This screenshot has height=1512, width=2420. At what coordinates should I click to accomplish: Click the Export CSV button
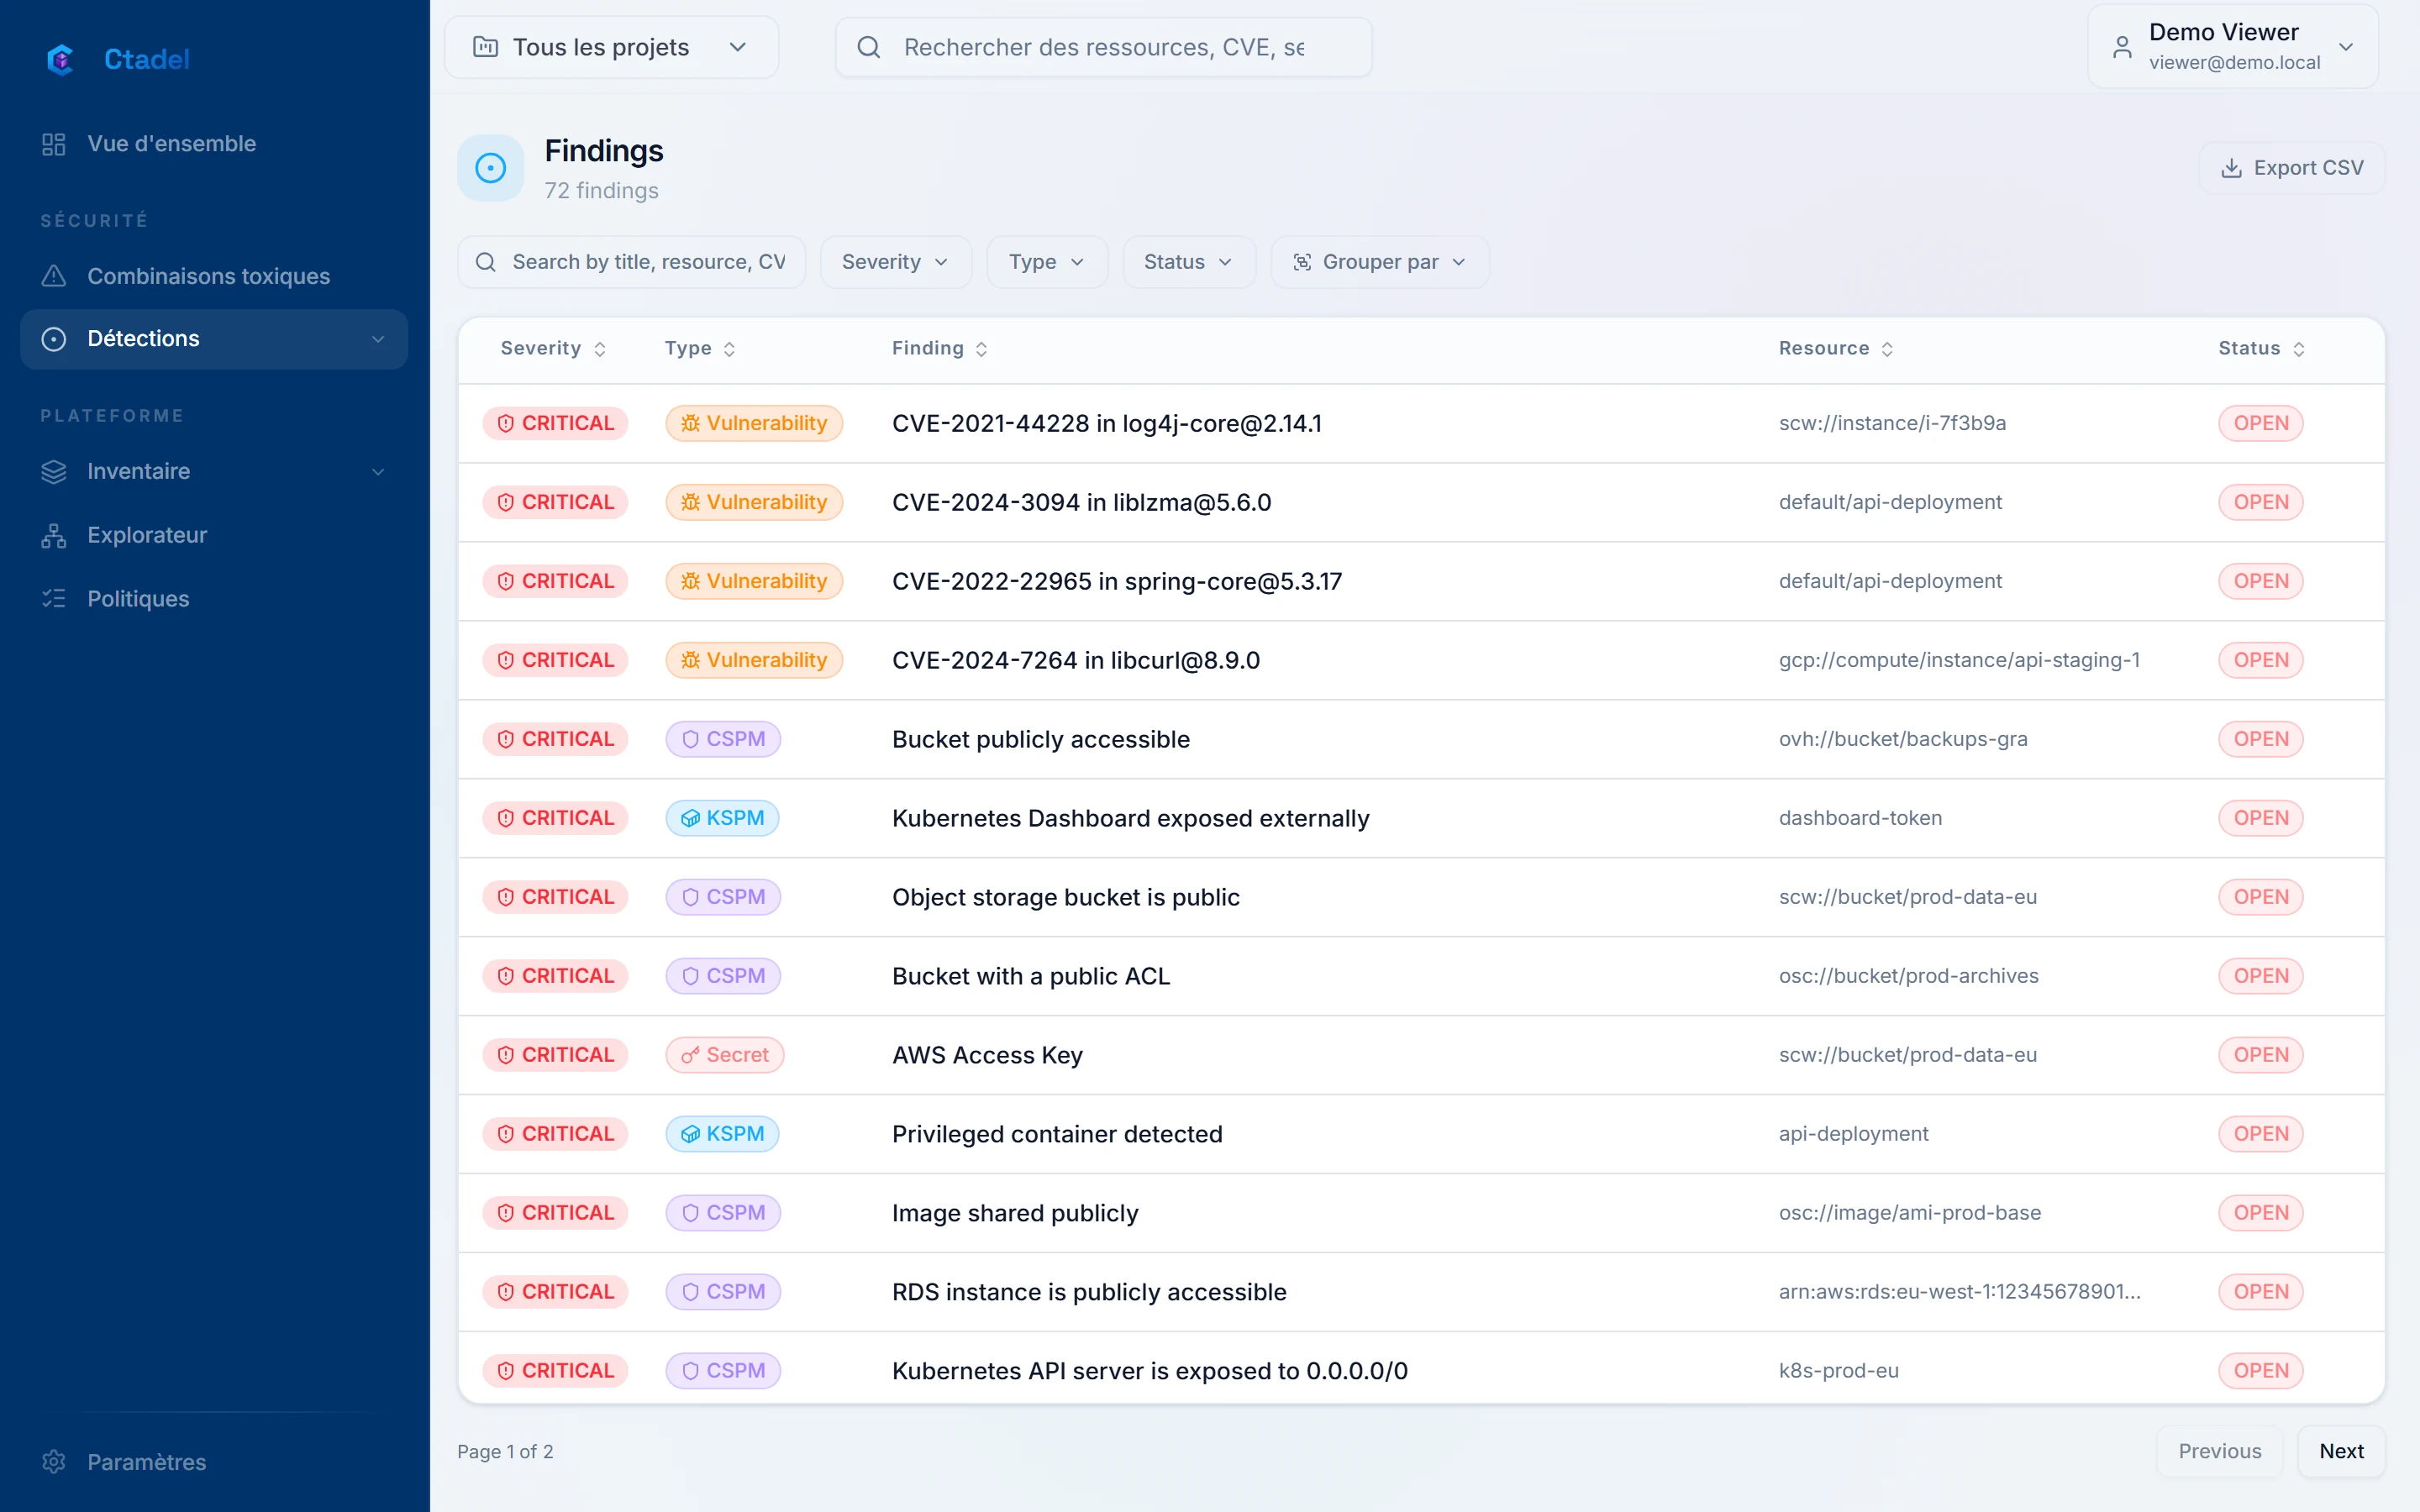point(2291,168)
